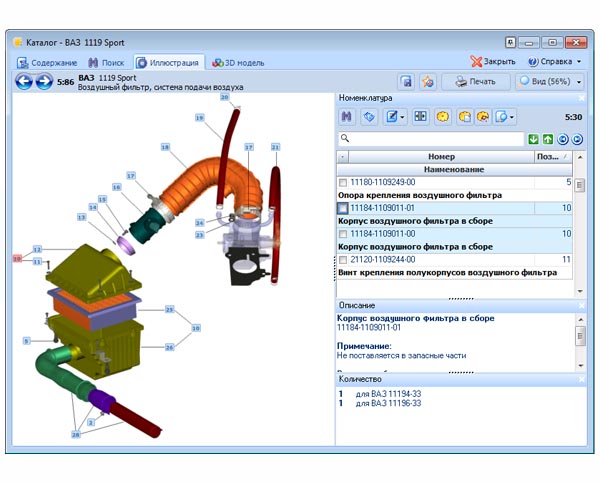Expand the edit note icon's dropdown arrow
600x482 pixels.
[402, 117]
